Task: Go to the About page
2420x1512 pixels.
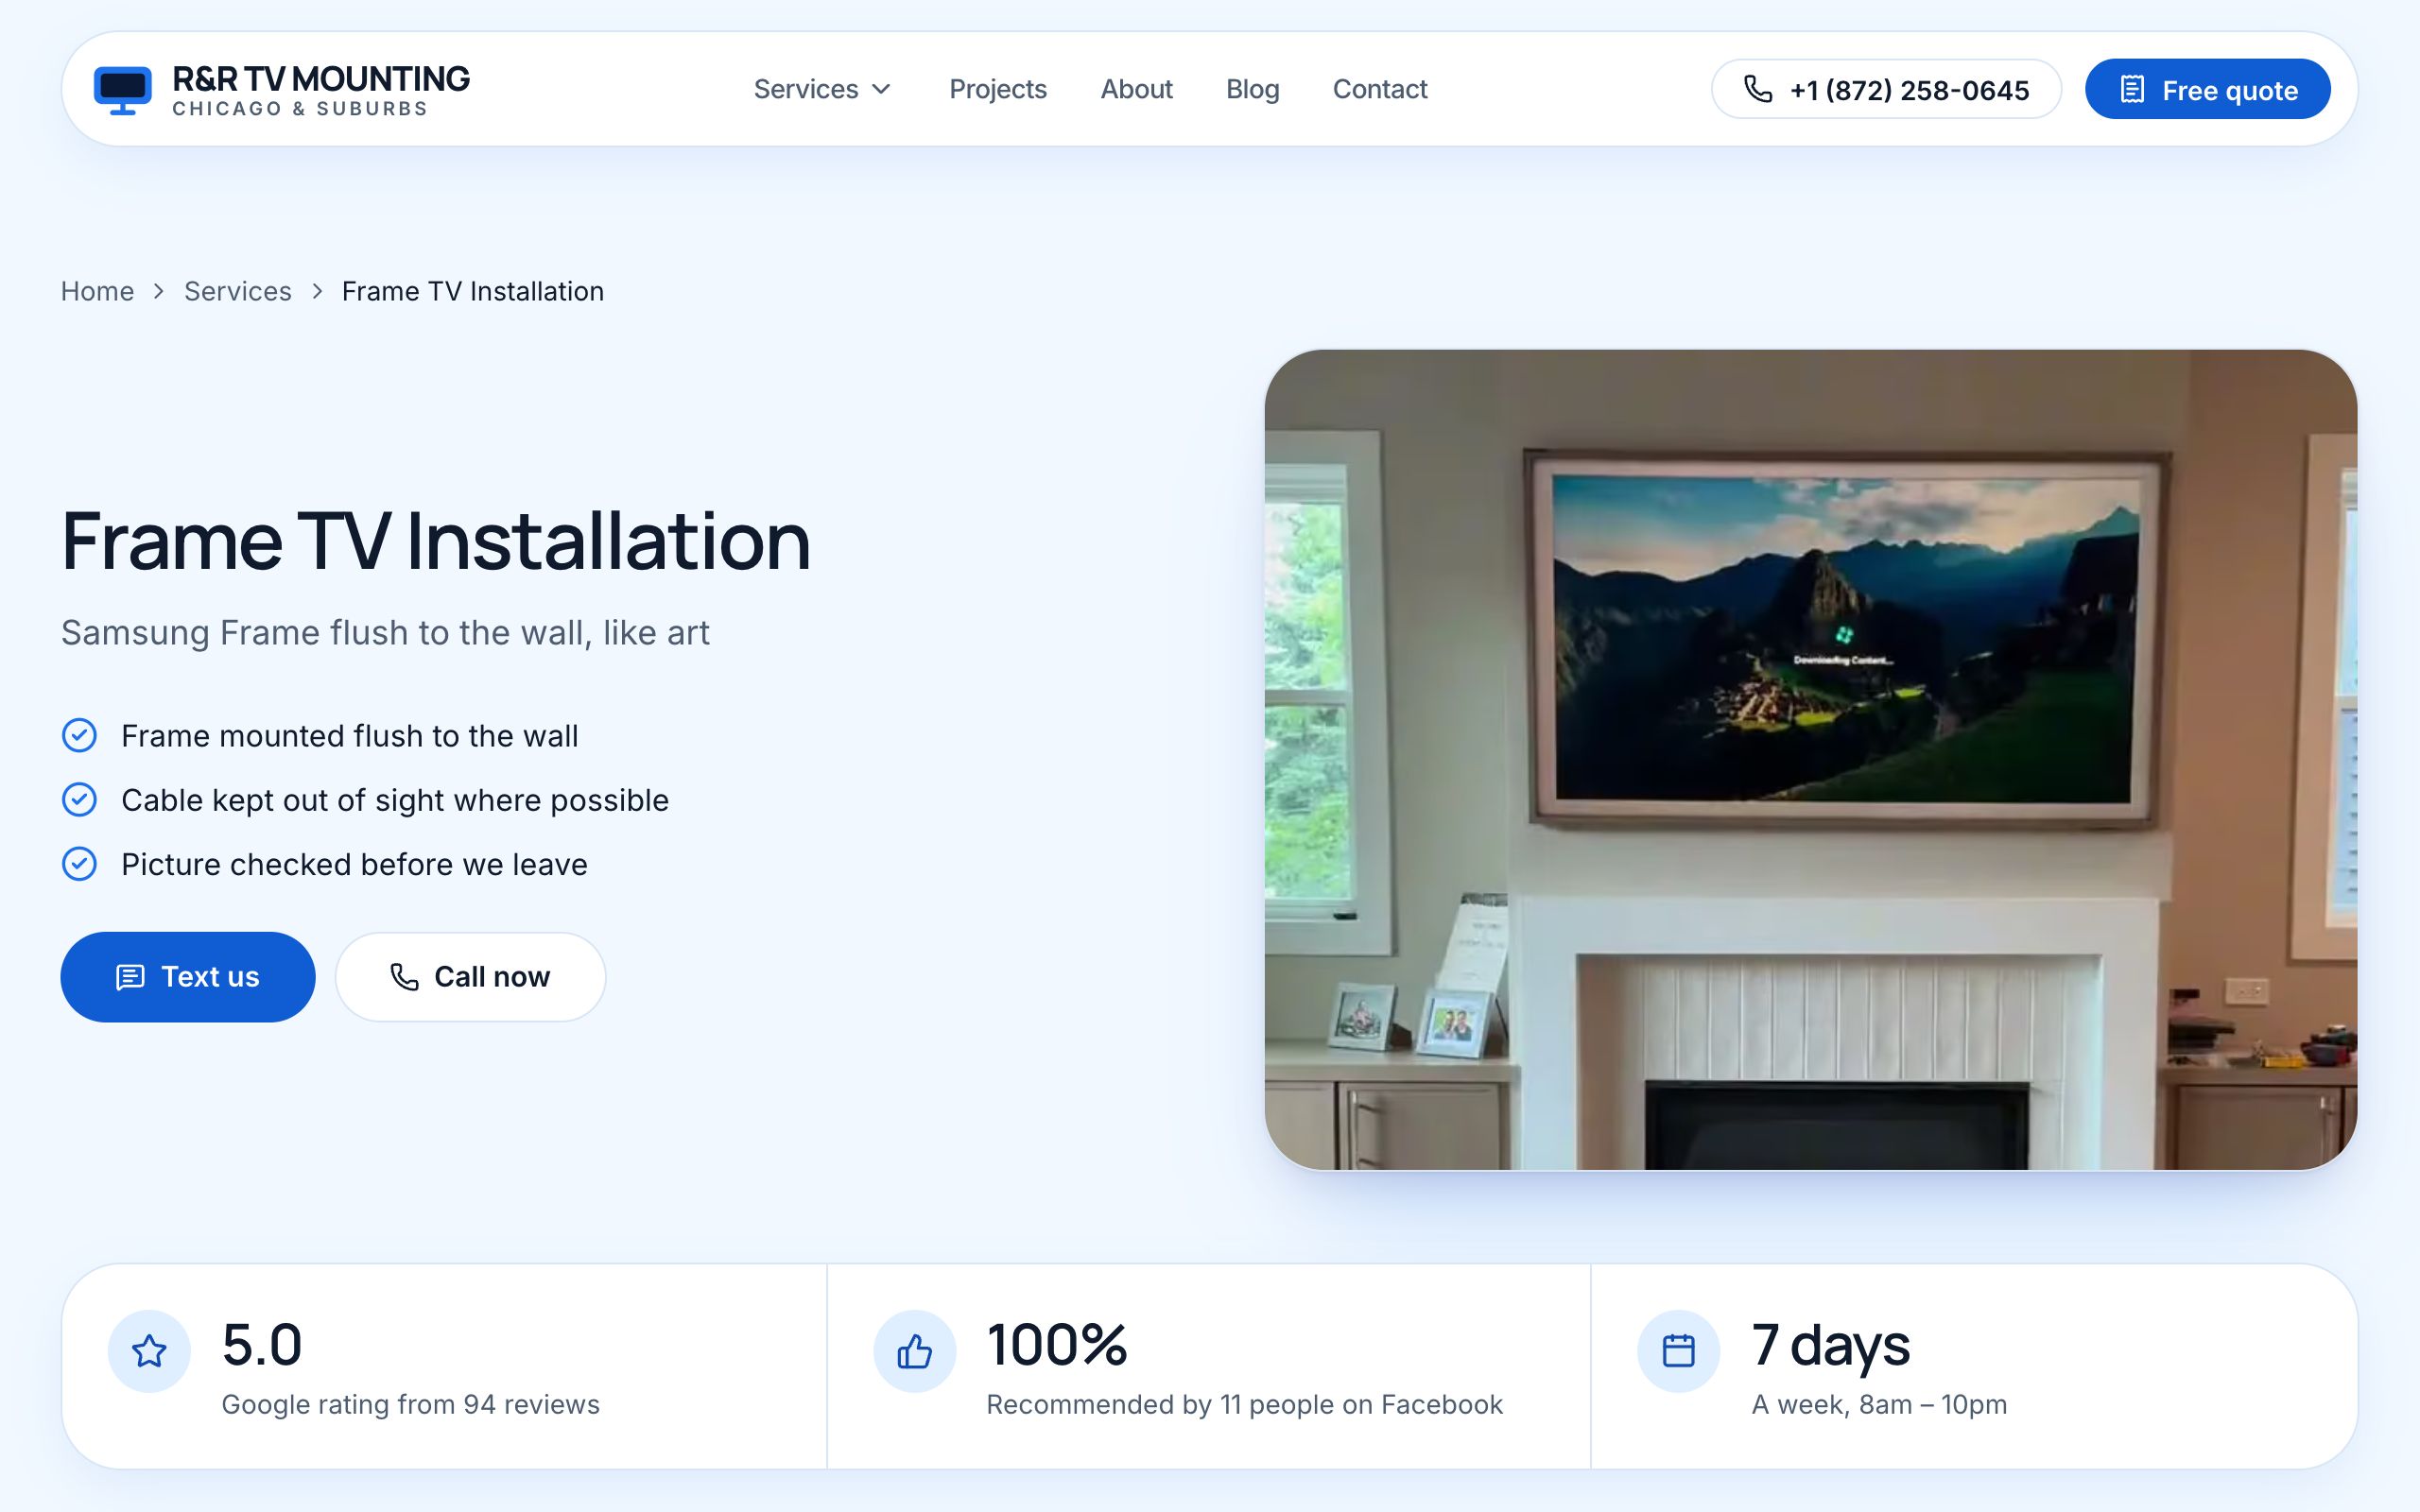Action: click(1136, 89)
